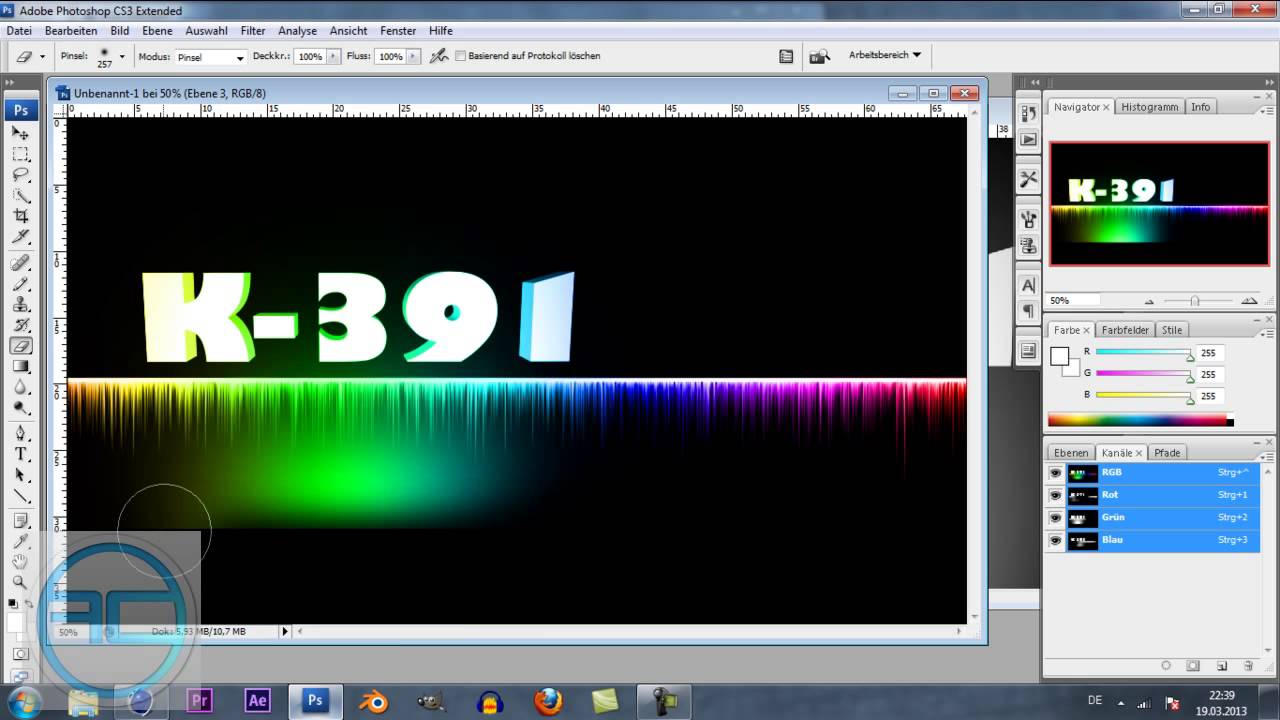Open the Actions panel icon in dock
This screenshot has width=1280, height=720.
1028,140
